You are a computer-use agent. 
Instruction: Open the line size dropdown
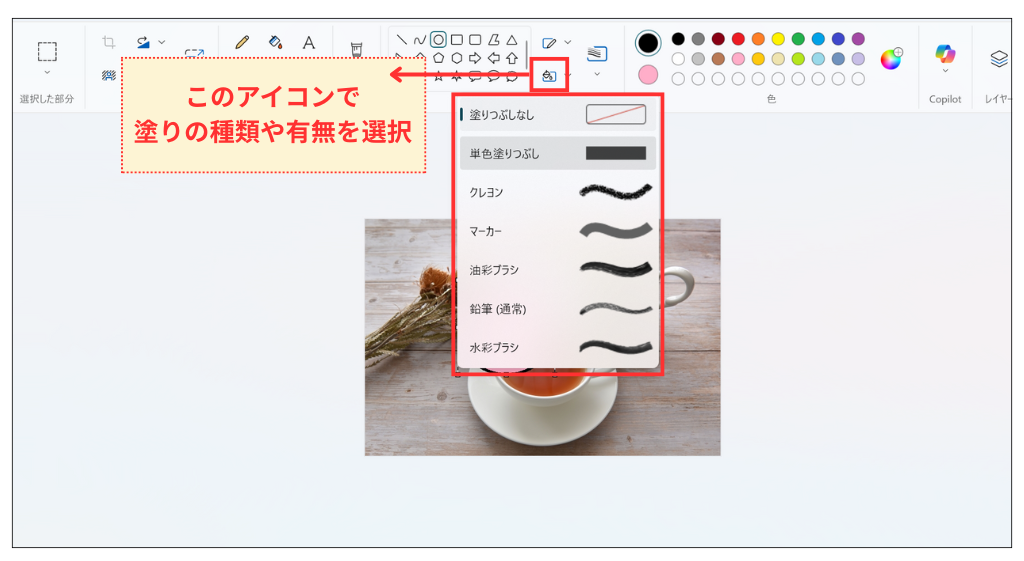(597, 73)
